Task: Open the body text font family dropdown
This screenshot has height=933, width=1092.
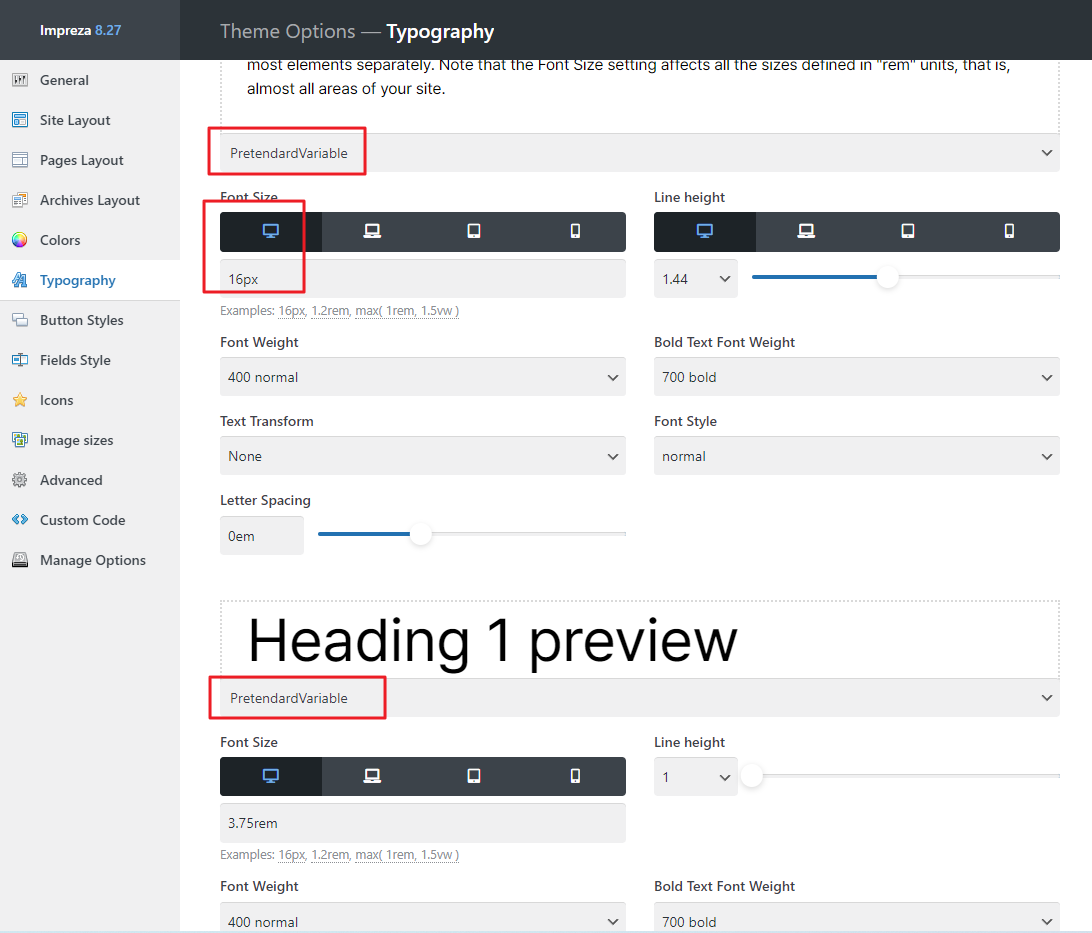Action: click(639, 153)
